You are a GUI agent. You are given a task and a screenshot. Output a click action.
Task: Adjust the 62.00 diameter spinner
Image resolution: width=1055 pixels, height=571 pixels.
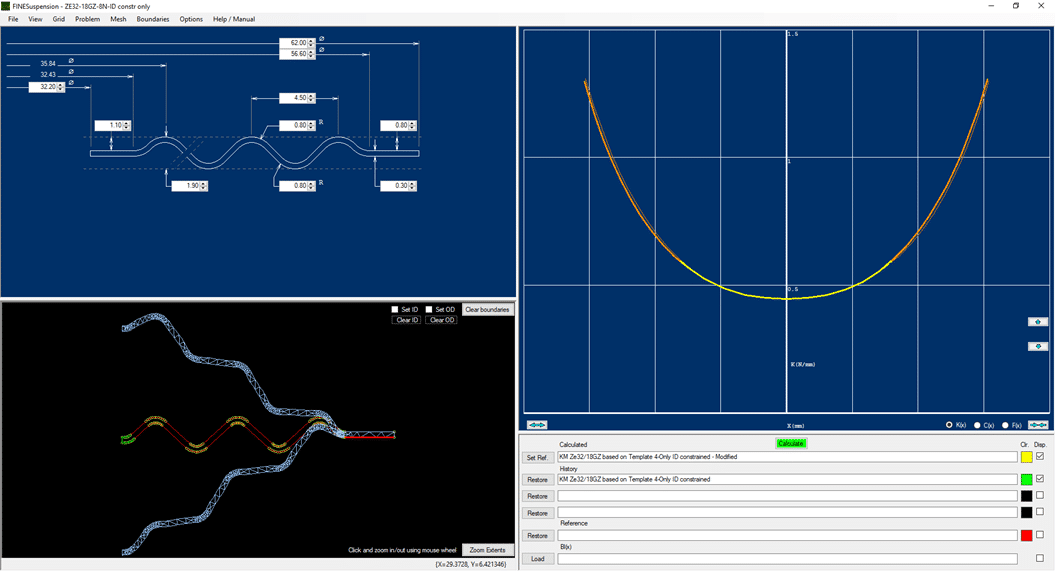click(x=311, y=43)
